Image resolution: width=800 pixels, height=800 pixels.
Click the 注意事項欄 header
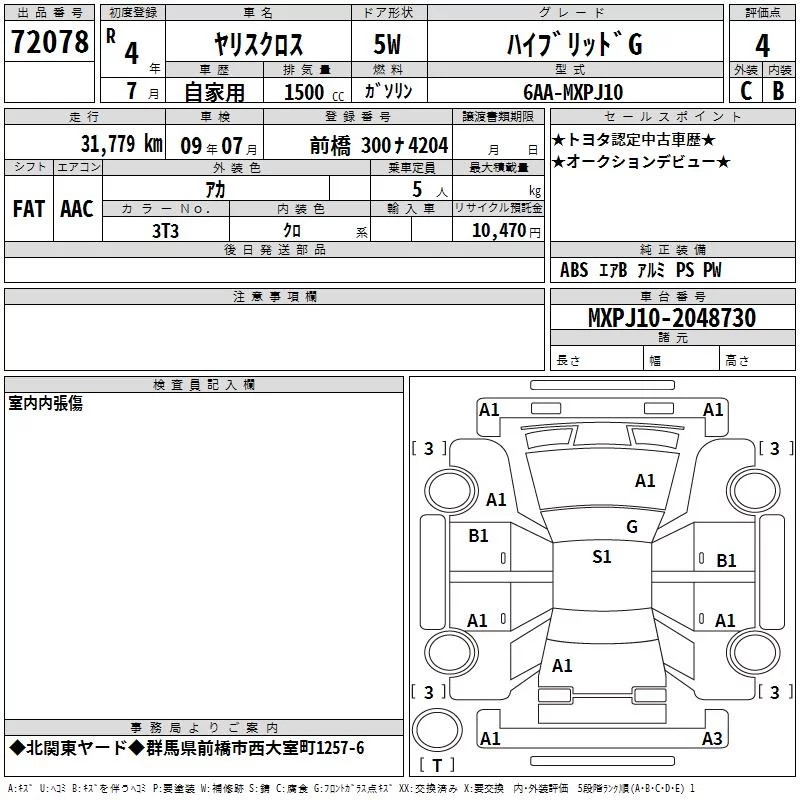[274, 296]
